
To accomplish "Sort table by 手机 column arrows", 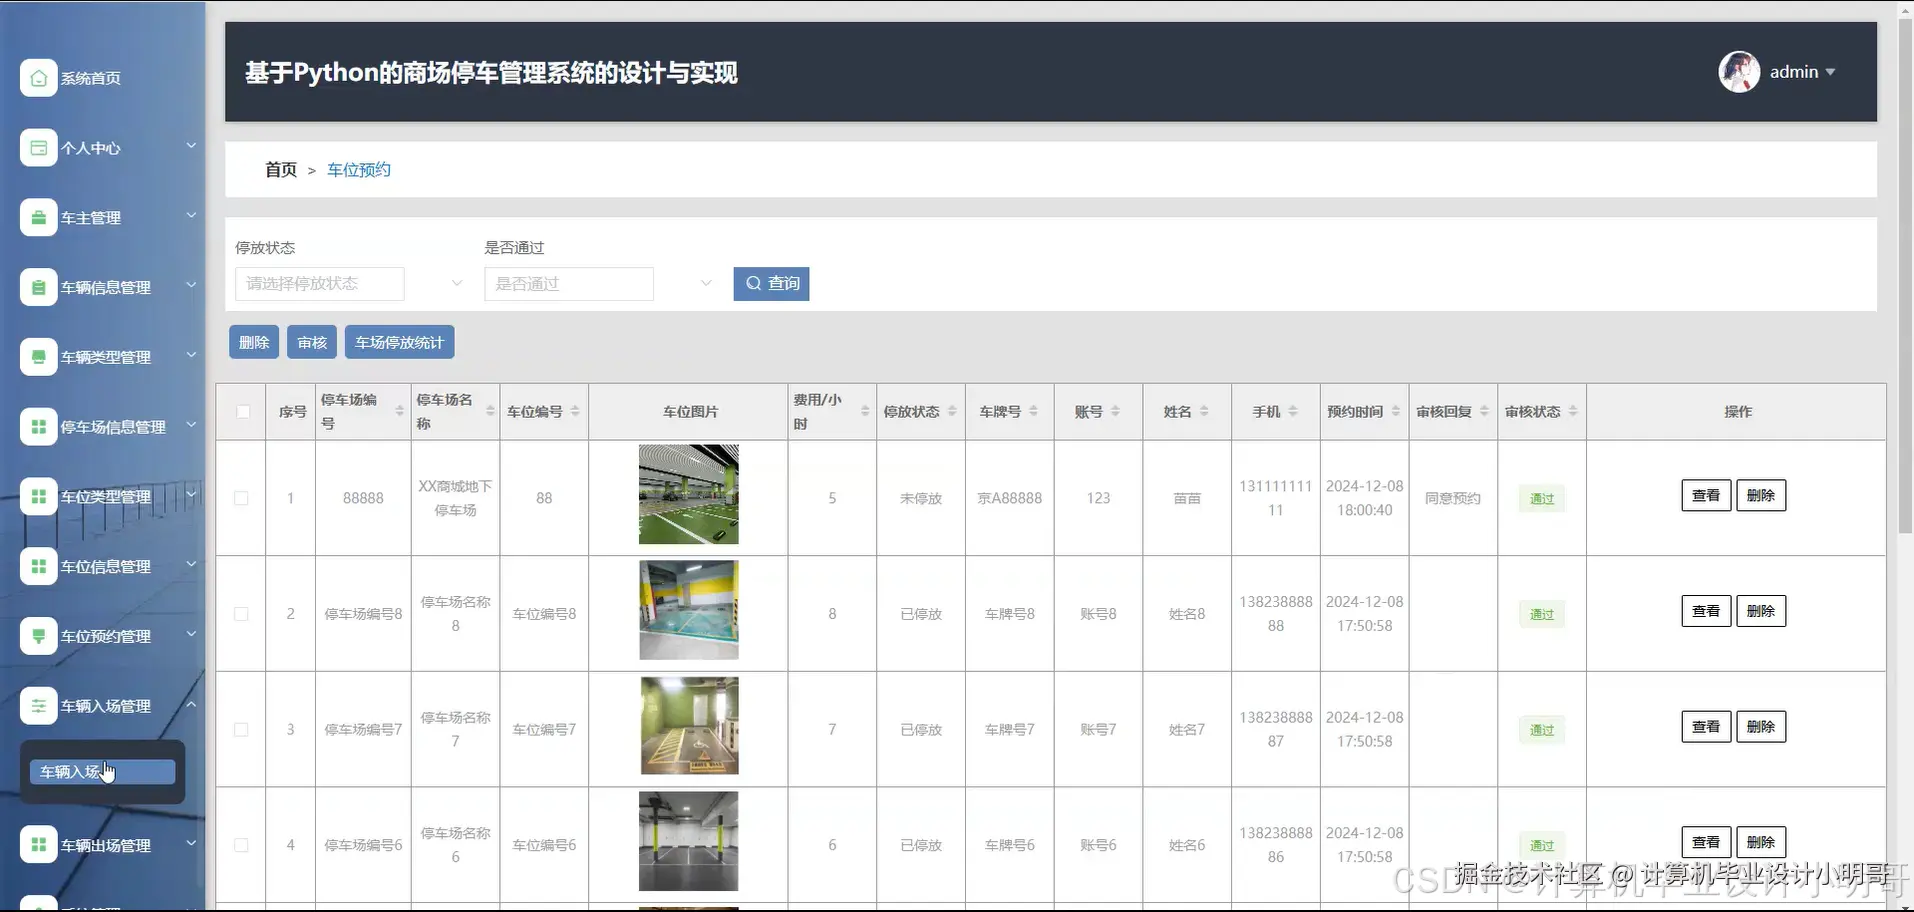I will pyautogui.click(x=1293, y=411).
